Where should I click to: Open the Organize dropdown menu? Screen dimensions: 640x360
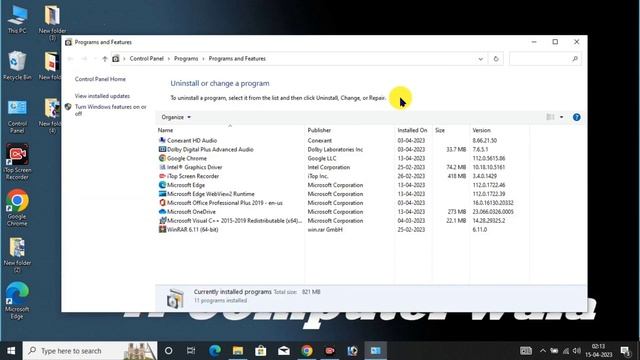point(176,117)
